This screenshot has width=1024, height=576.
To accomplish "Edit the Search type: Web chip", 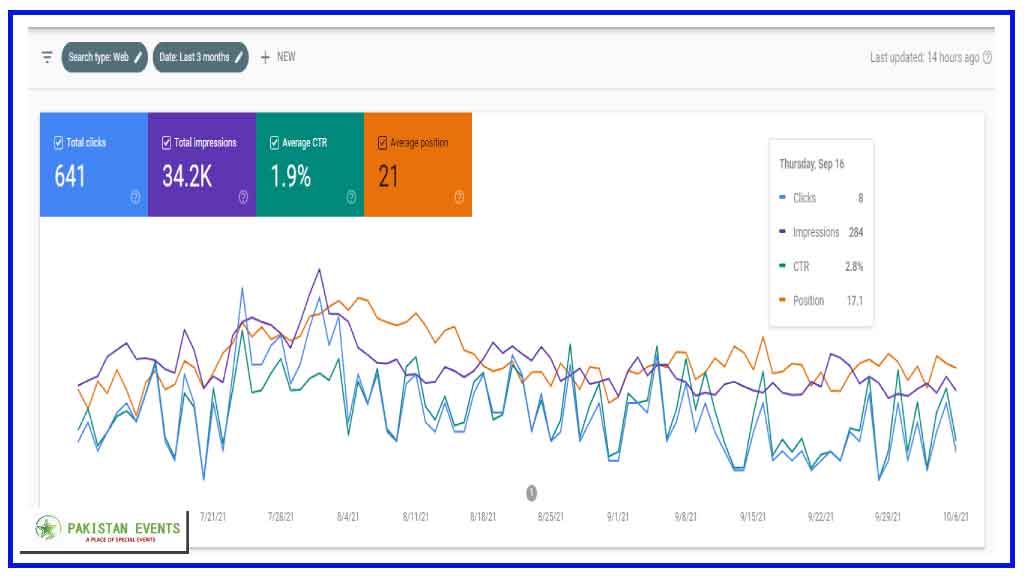I will (104, 57).
